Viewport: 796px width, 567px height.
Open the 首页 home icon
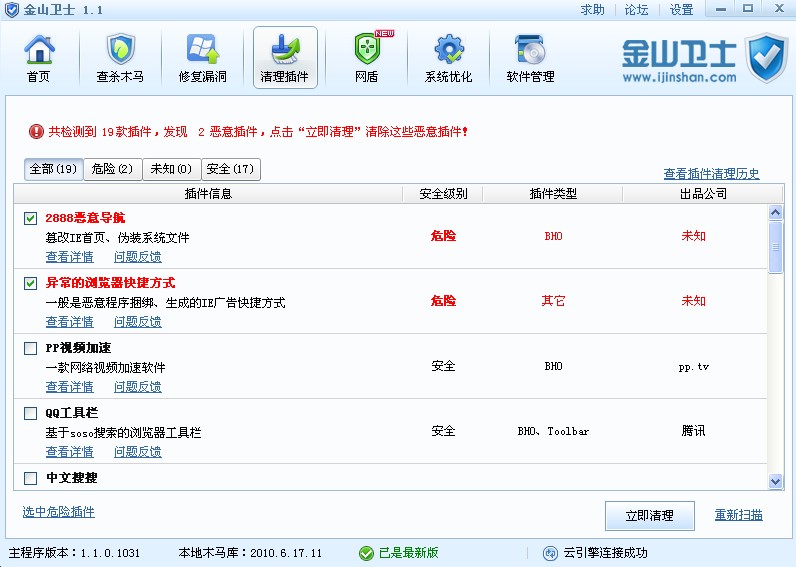(x=39, y=58)
